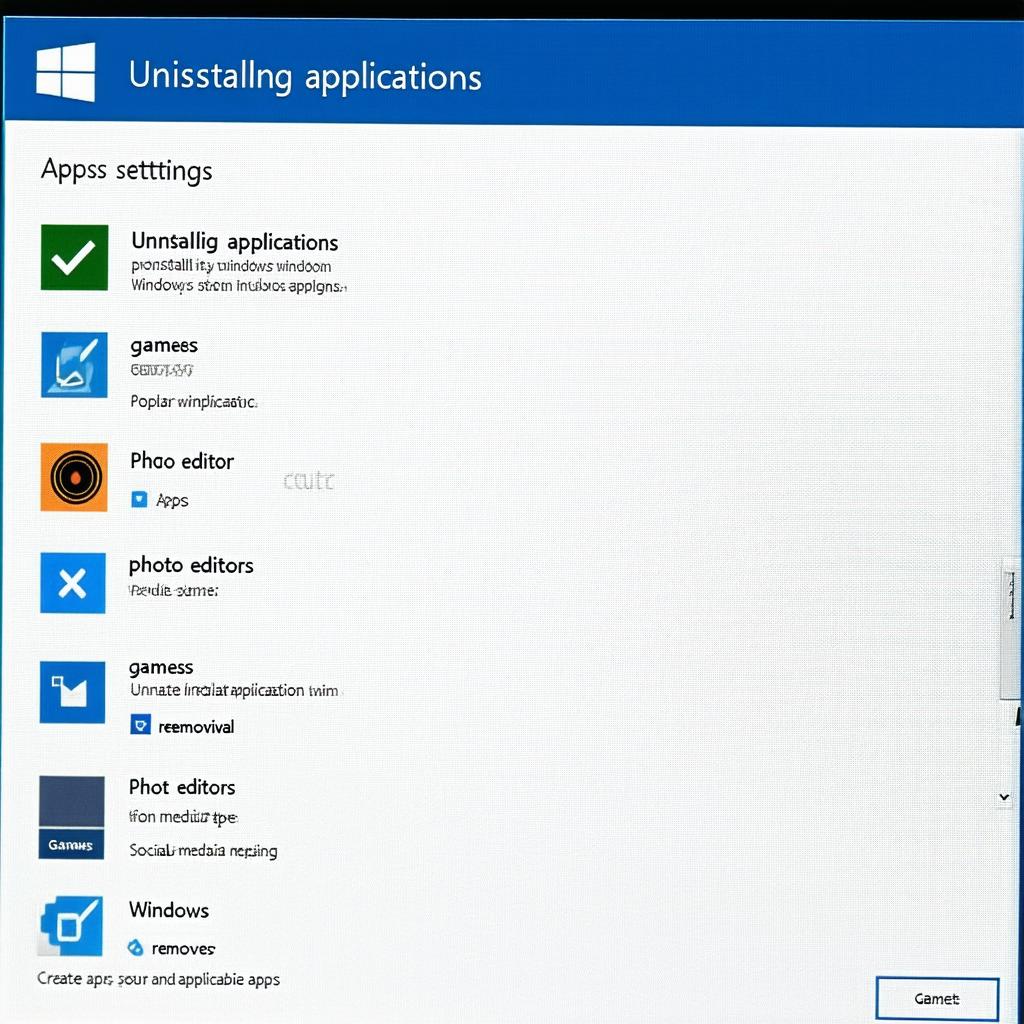The width and height of the screenshot is (1024, 1024).
Task: Click the Create apps footer text
Action: point(158,979)
